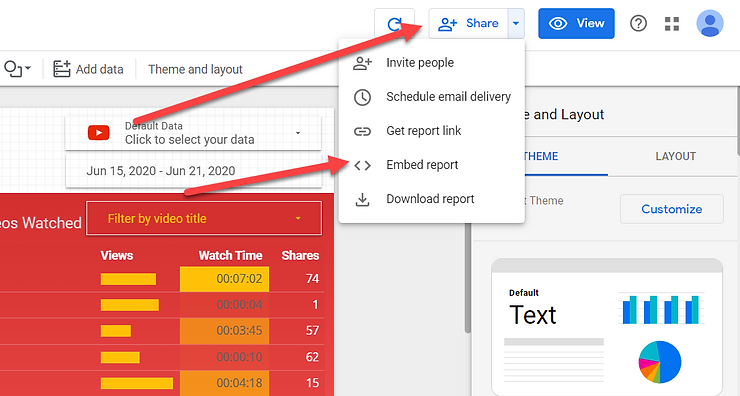Sort by the Watch Time column header
The height and width of the screenshot is (396, 740).
coord(230,255)
